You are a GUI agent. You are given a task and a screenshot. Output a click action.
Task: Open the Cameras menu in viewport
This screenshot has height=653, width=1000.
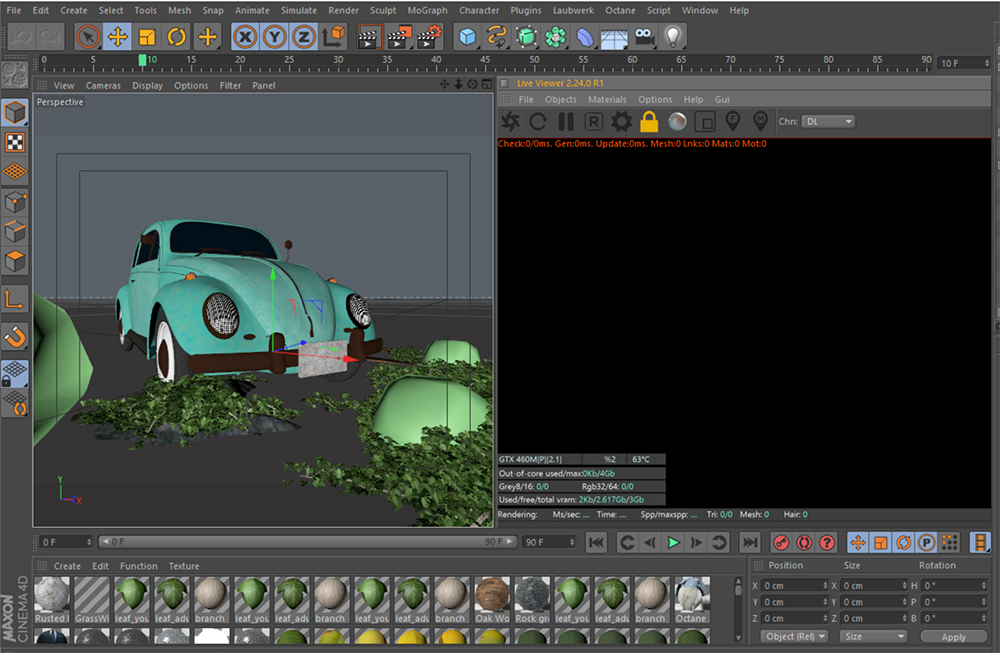coord(103,86)
